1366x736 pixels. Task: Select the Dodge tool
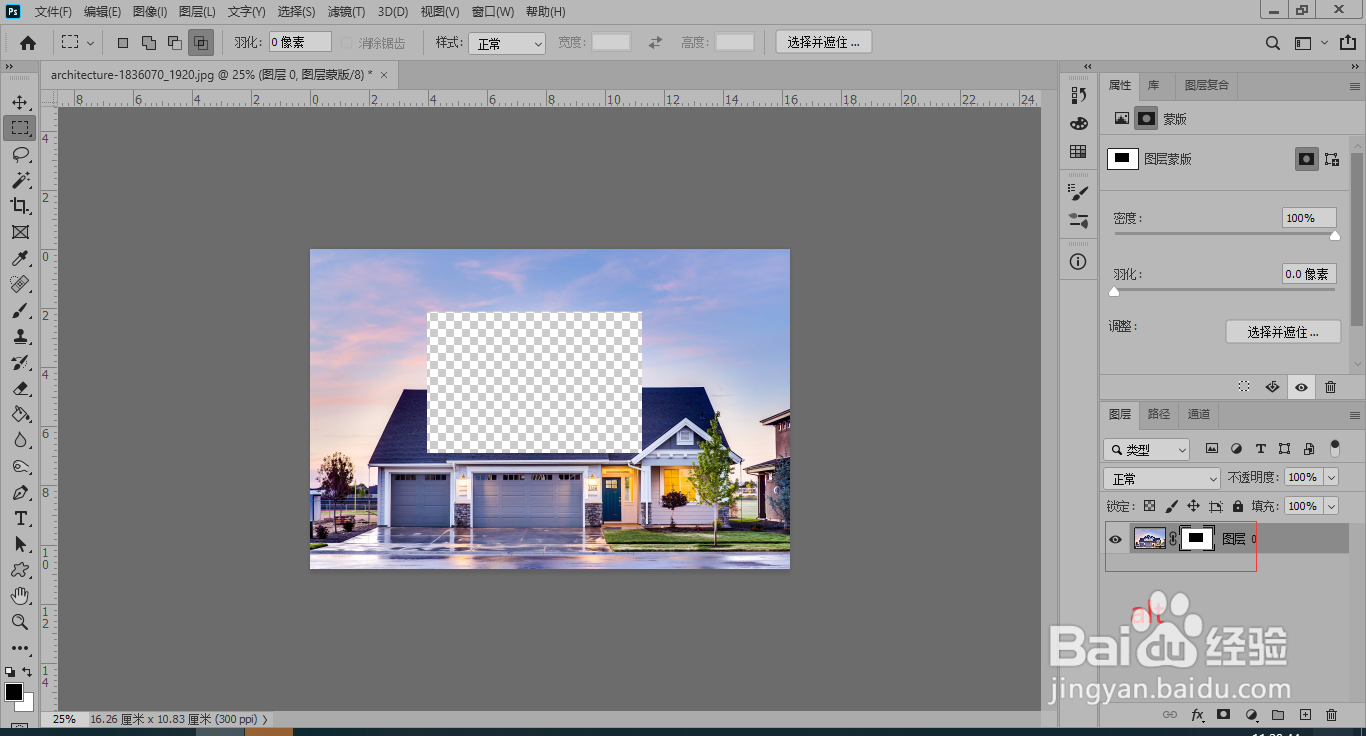pyautogui.click(x=20, y=467)
